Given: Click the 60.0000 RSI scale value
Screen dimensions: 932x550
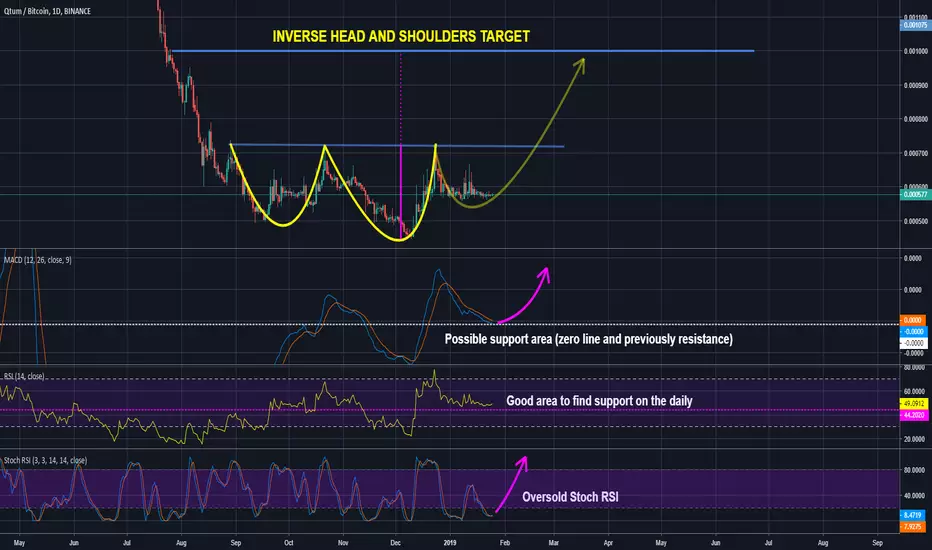Looking at the screenshot, I should click(x=914, y=391).
